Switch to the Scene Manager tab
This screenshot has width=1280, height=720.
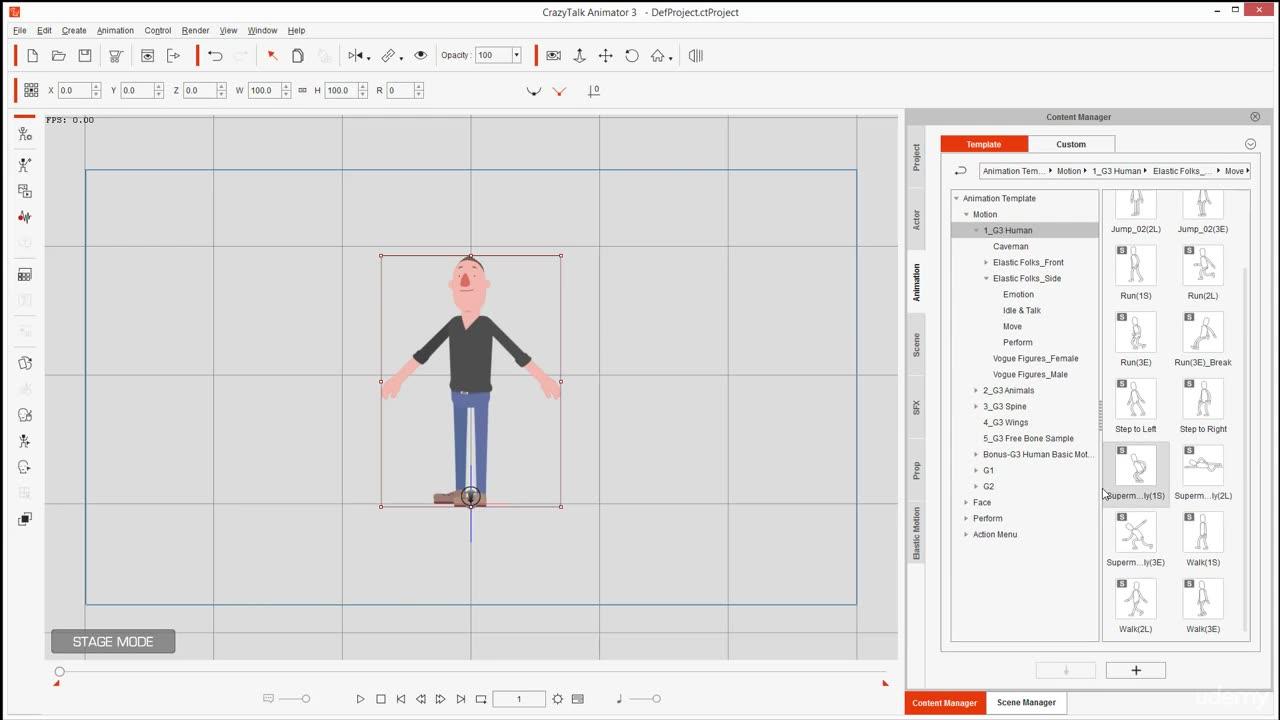(1026, 703)
